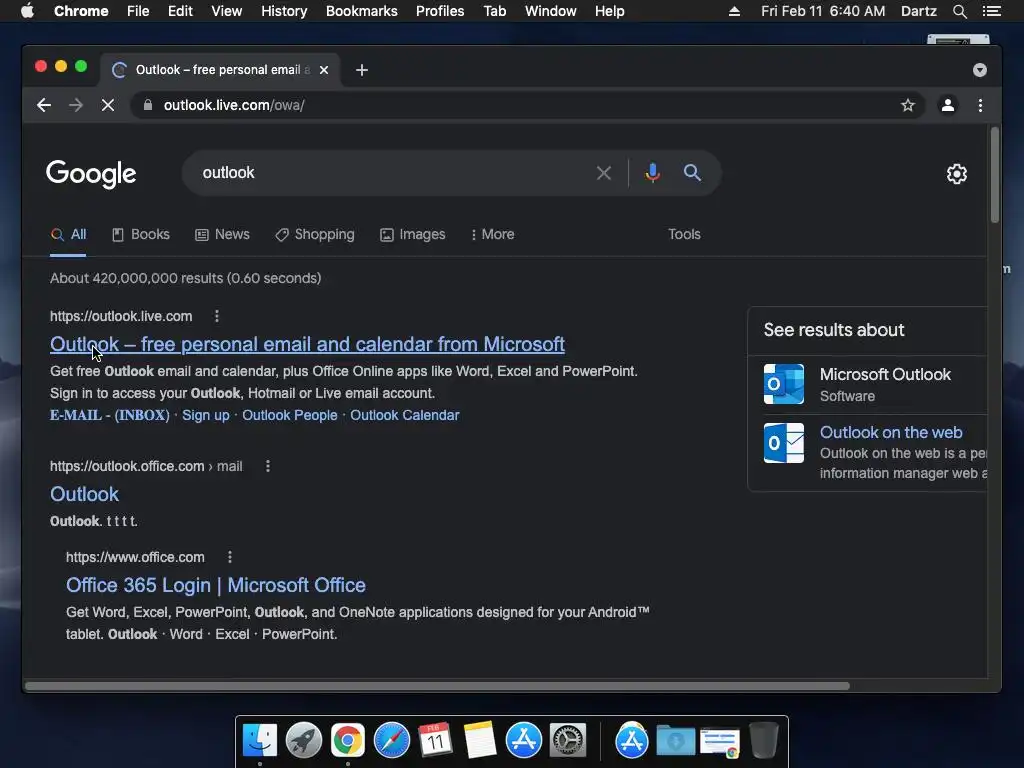Screen dimensions: 1024x768
Task: Clear the Google search box text
Action: pos(604,173)
